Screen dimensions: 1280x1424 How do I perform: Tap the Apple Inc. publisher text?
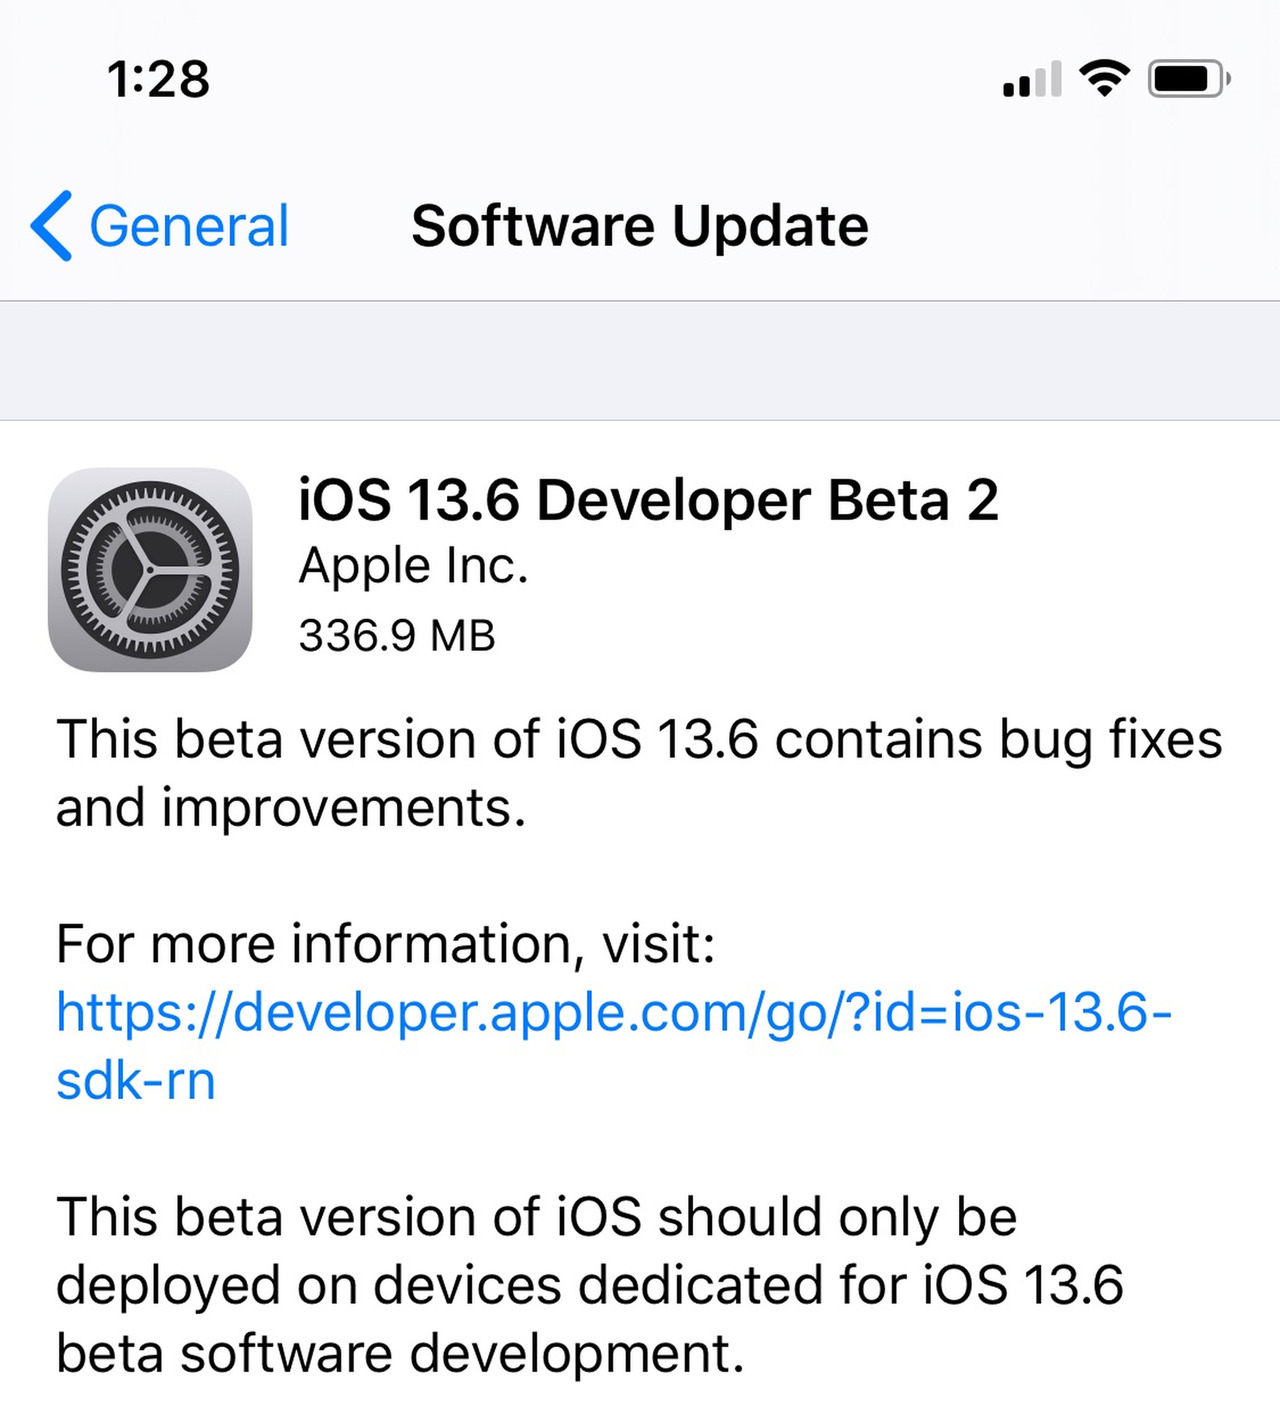click(x=413, y=567)
